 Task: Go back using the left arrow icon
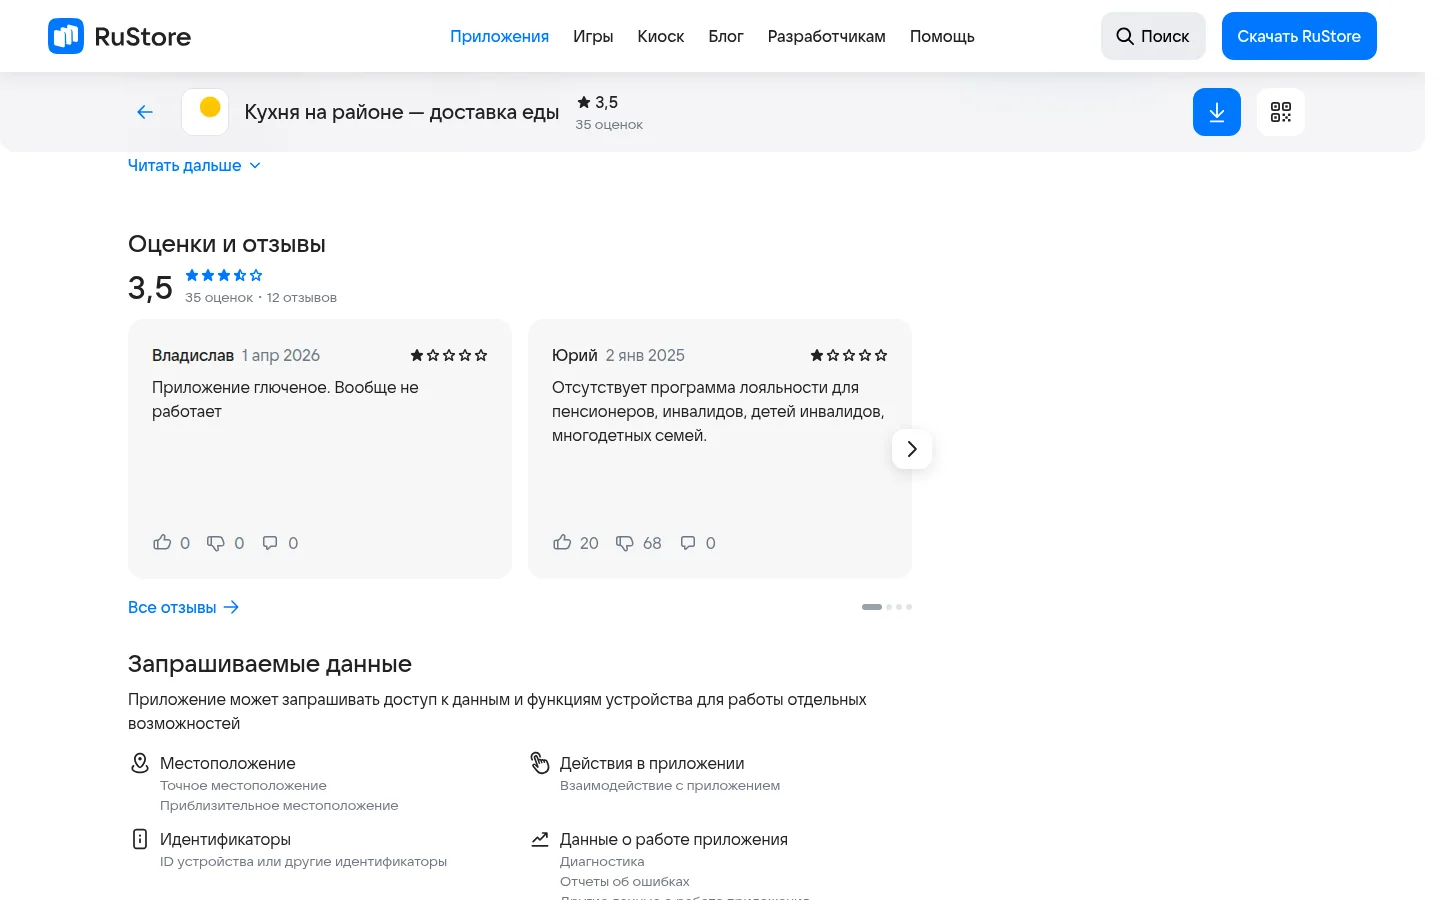(145, 112)
